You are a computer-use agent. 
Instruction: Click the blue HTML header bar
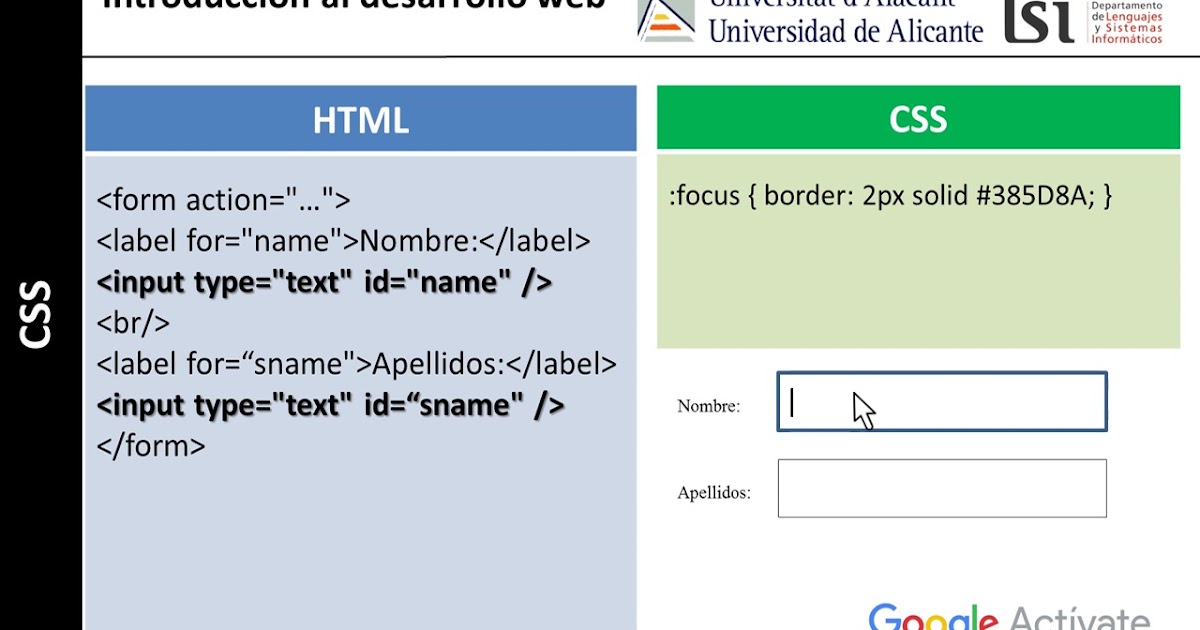361,118
